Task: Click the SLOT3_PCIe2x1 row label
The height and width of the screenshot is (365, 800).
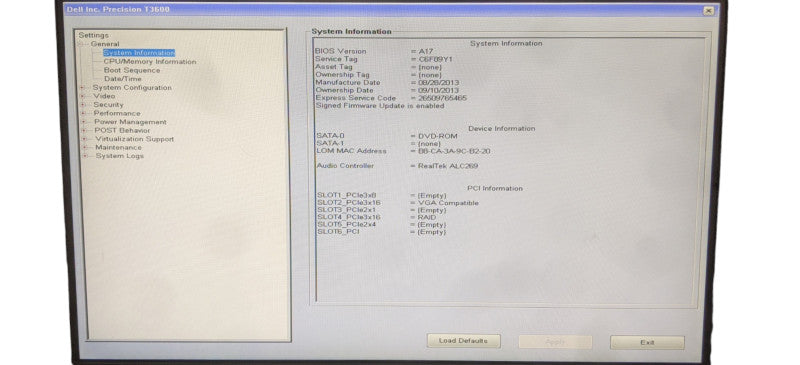Action: [x=346, y=210]
